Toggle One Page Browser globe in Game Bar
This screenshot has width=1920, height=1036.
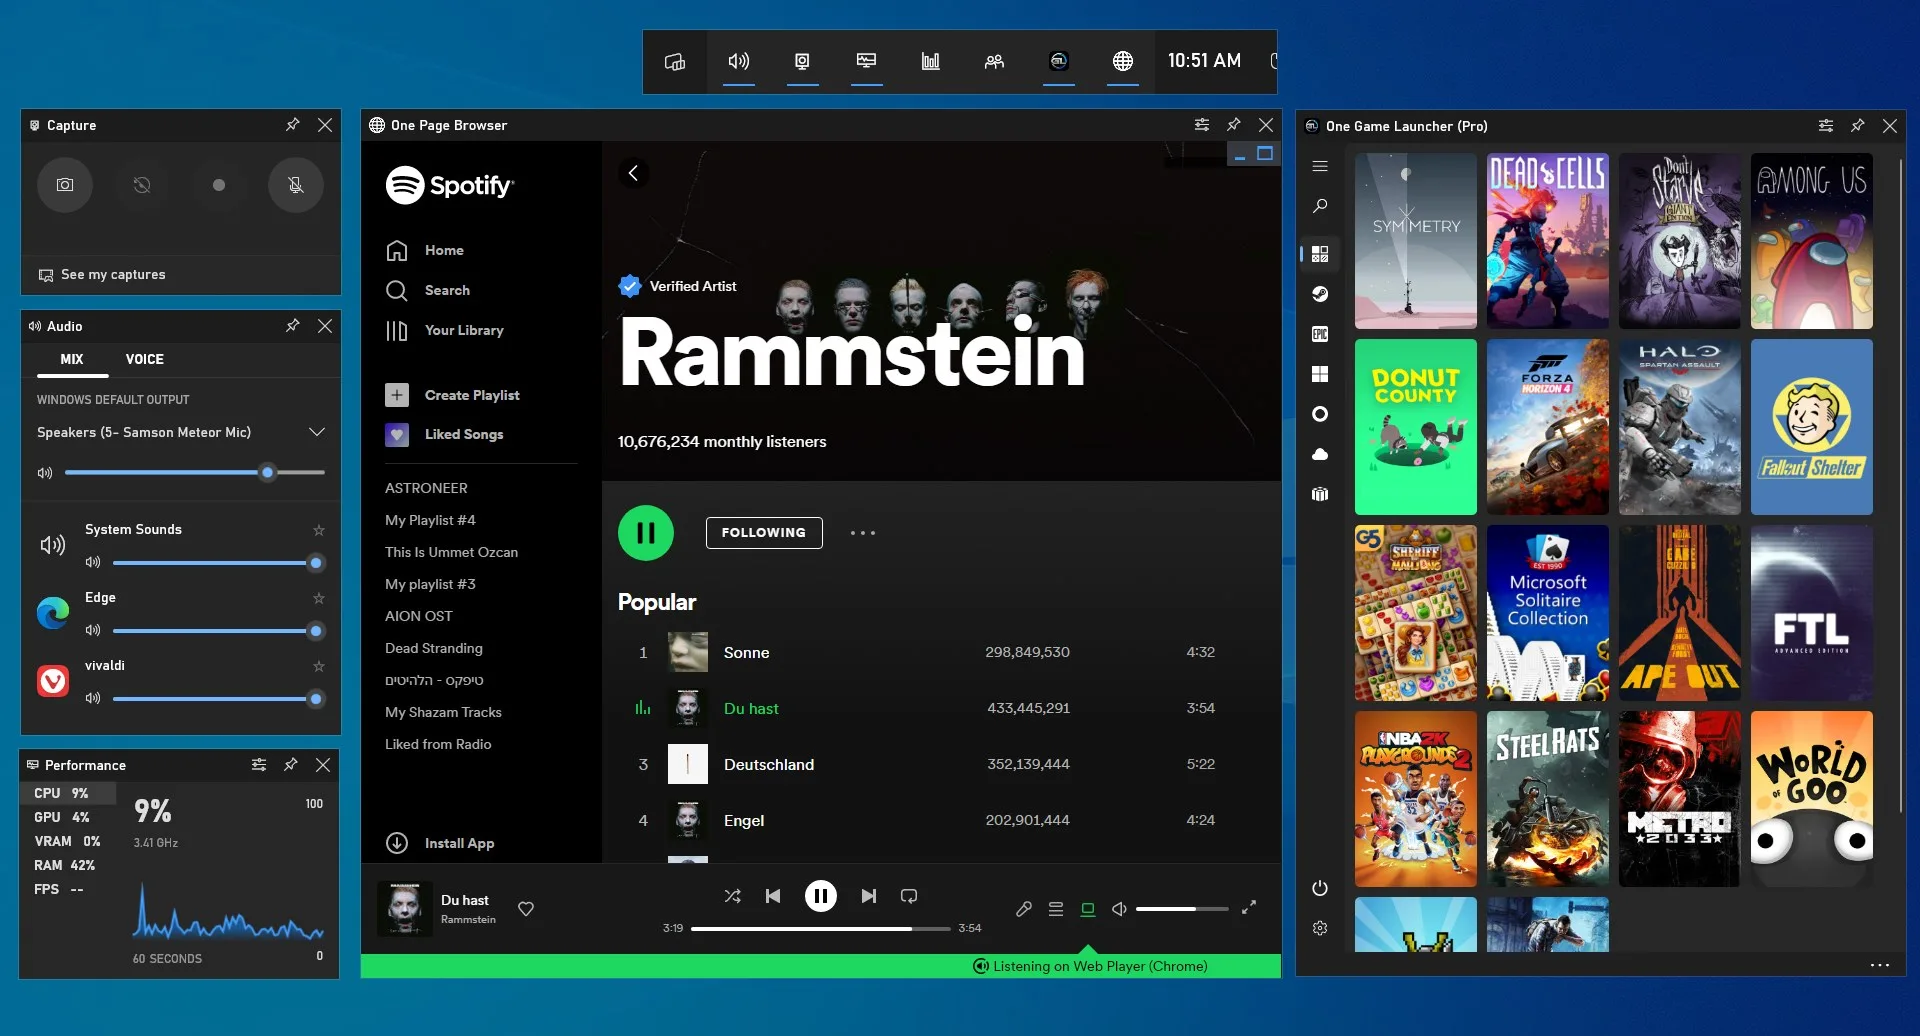tap(1123, 62)
